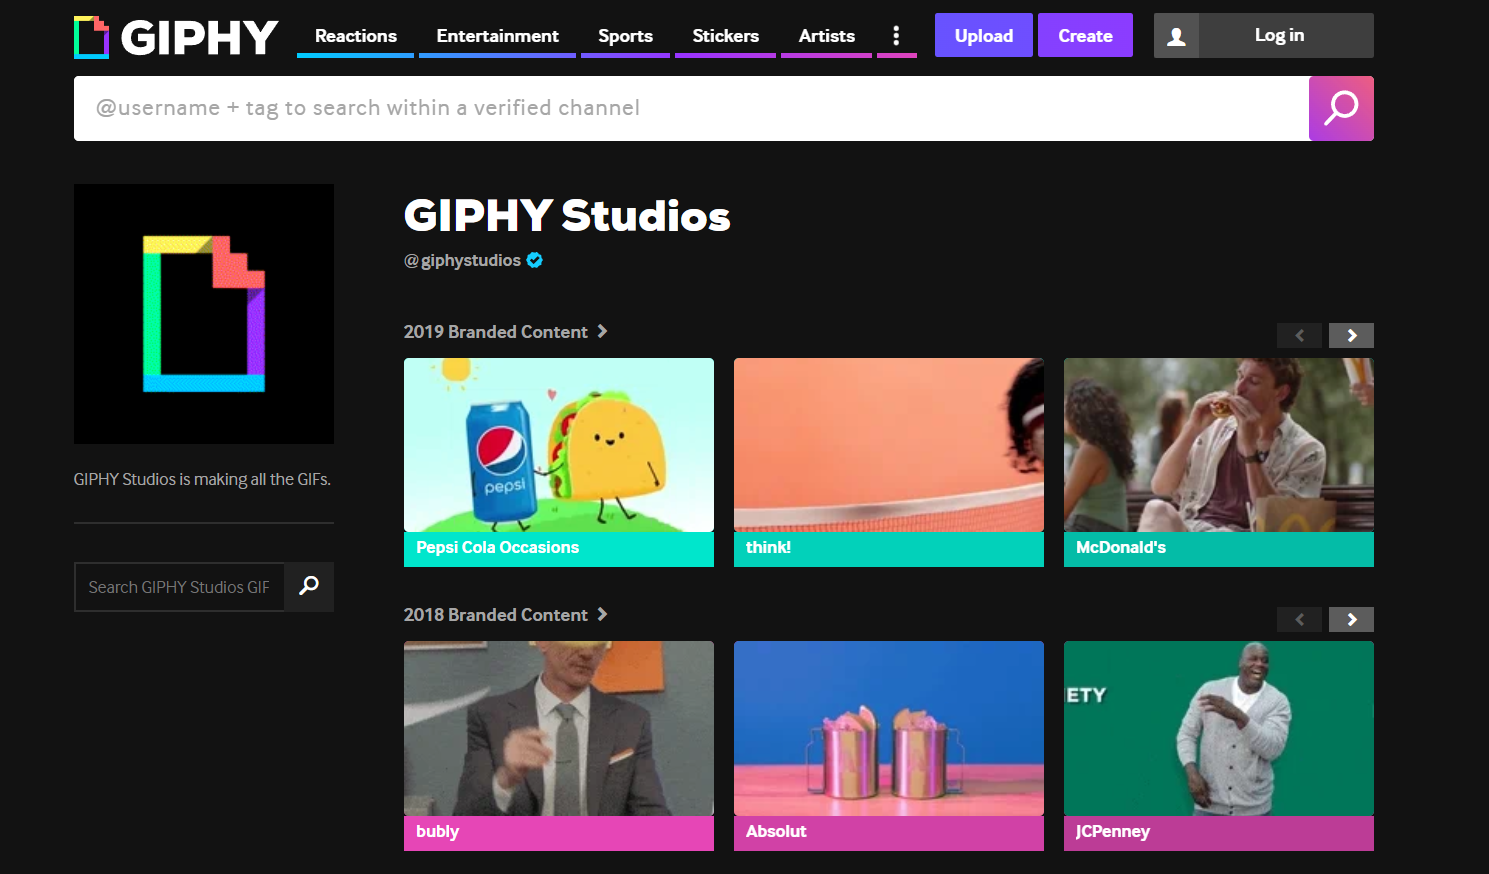Click the Create button
The width and height of the screenshot is (1489, 874).
(1085, 35)
